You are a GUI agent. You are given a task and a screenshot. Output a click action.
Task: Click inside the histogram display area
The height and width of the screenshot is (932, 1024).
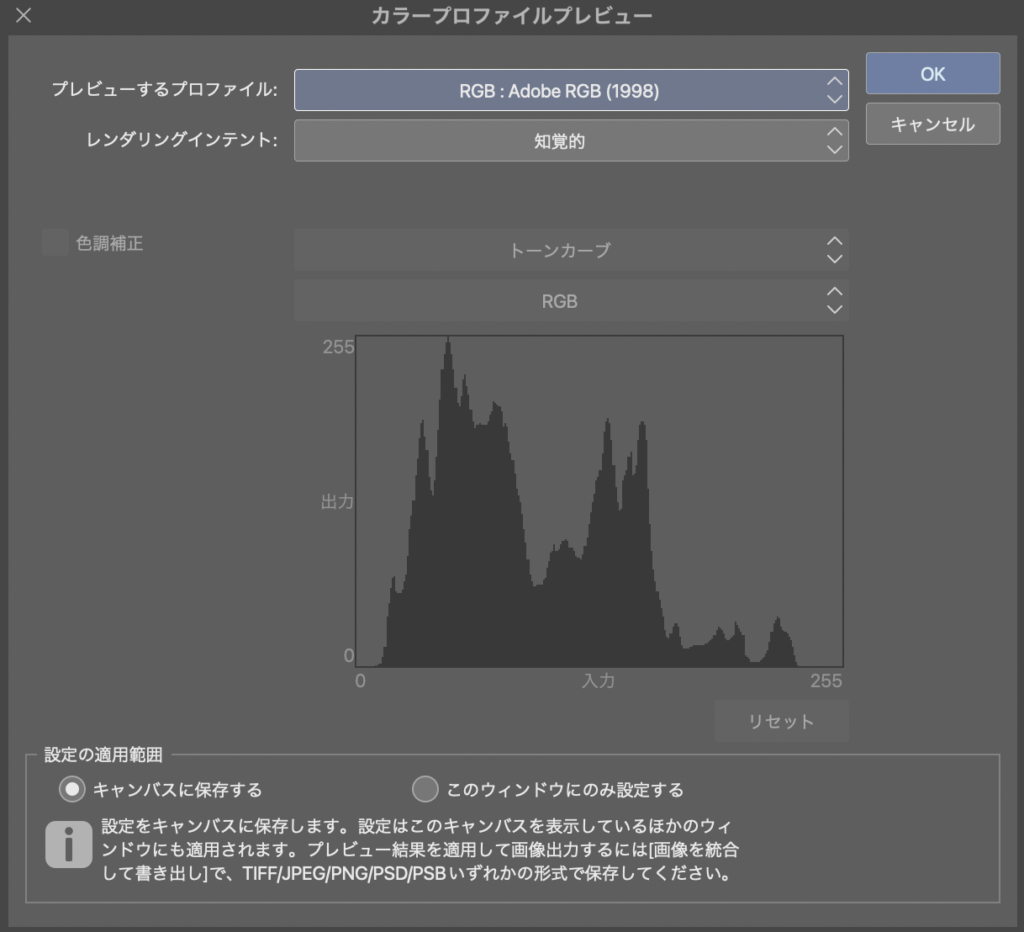(600, 500)
